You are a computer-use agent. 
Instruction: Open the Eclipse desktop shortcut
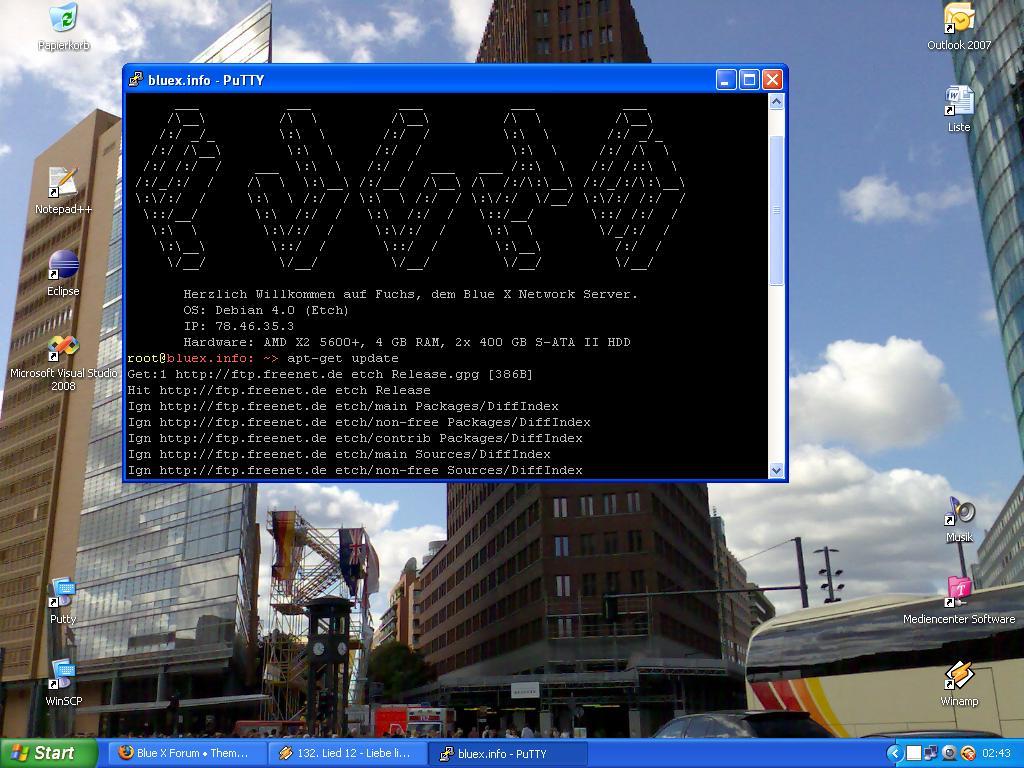tap(63, 266)
